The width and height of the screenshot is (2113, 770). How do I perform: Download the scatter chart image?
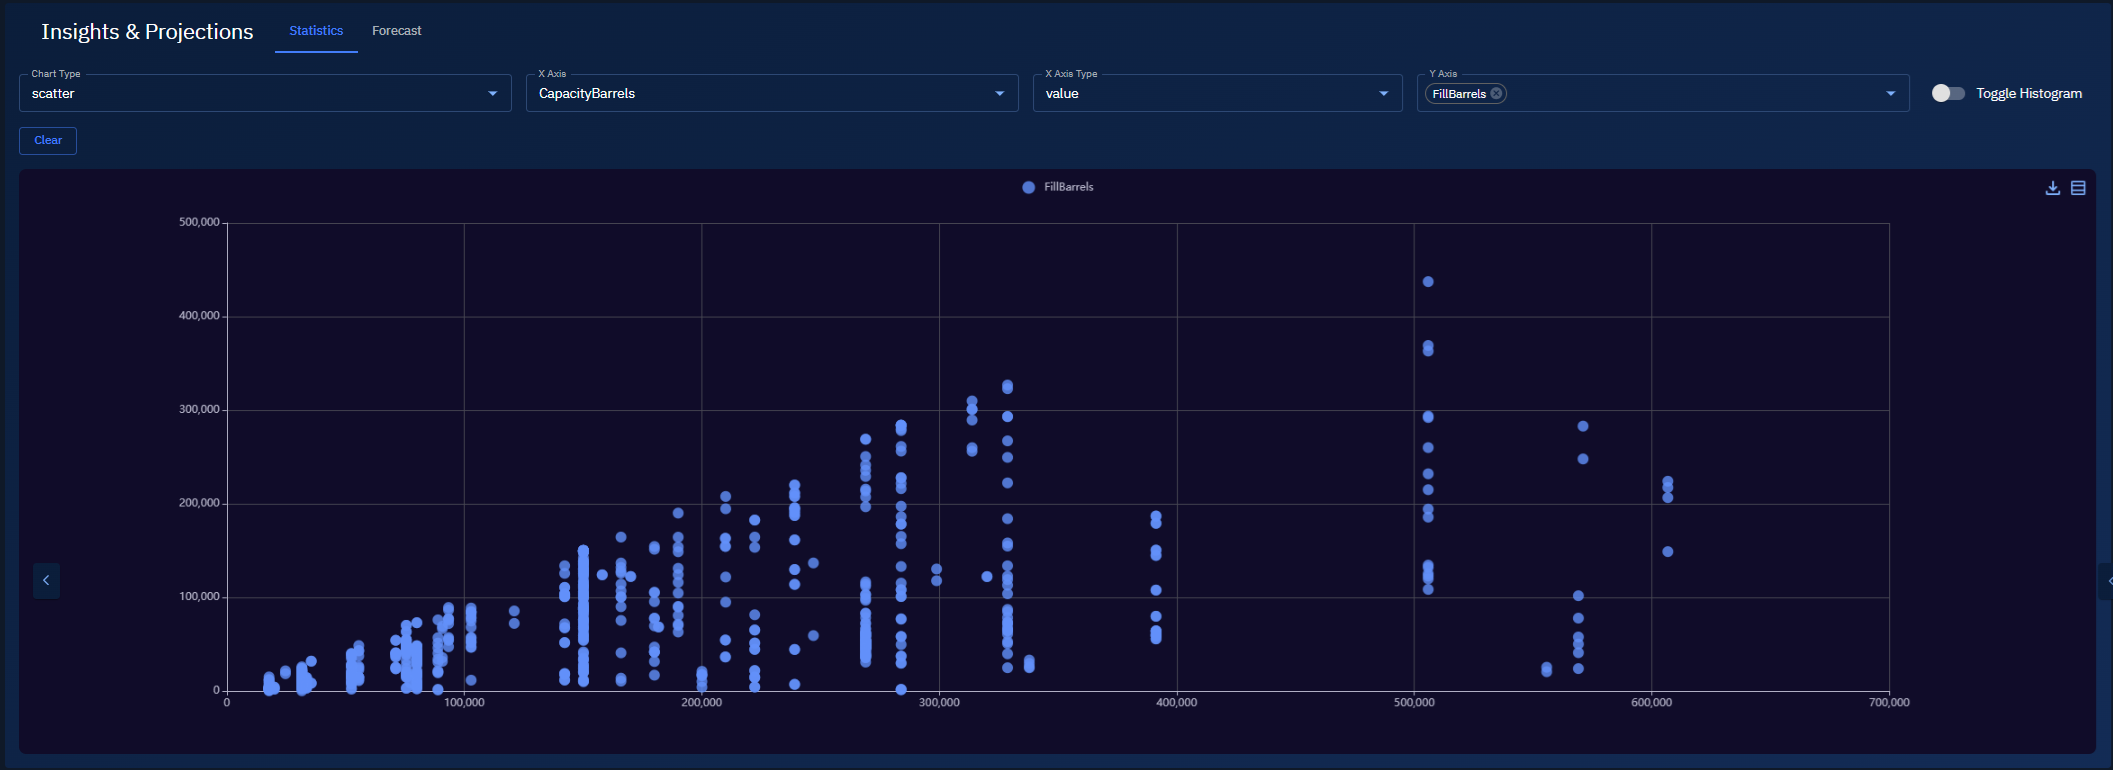tap(2052, 188)
